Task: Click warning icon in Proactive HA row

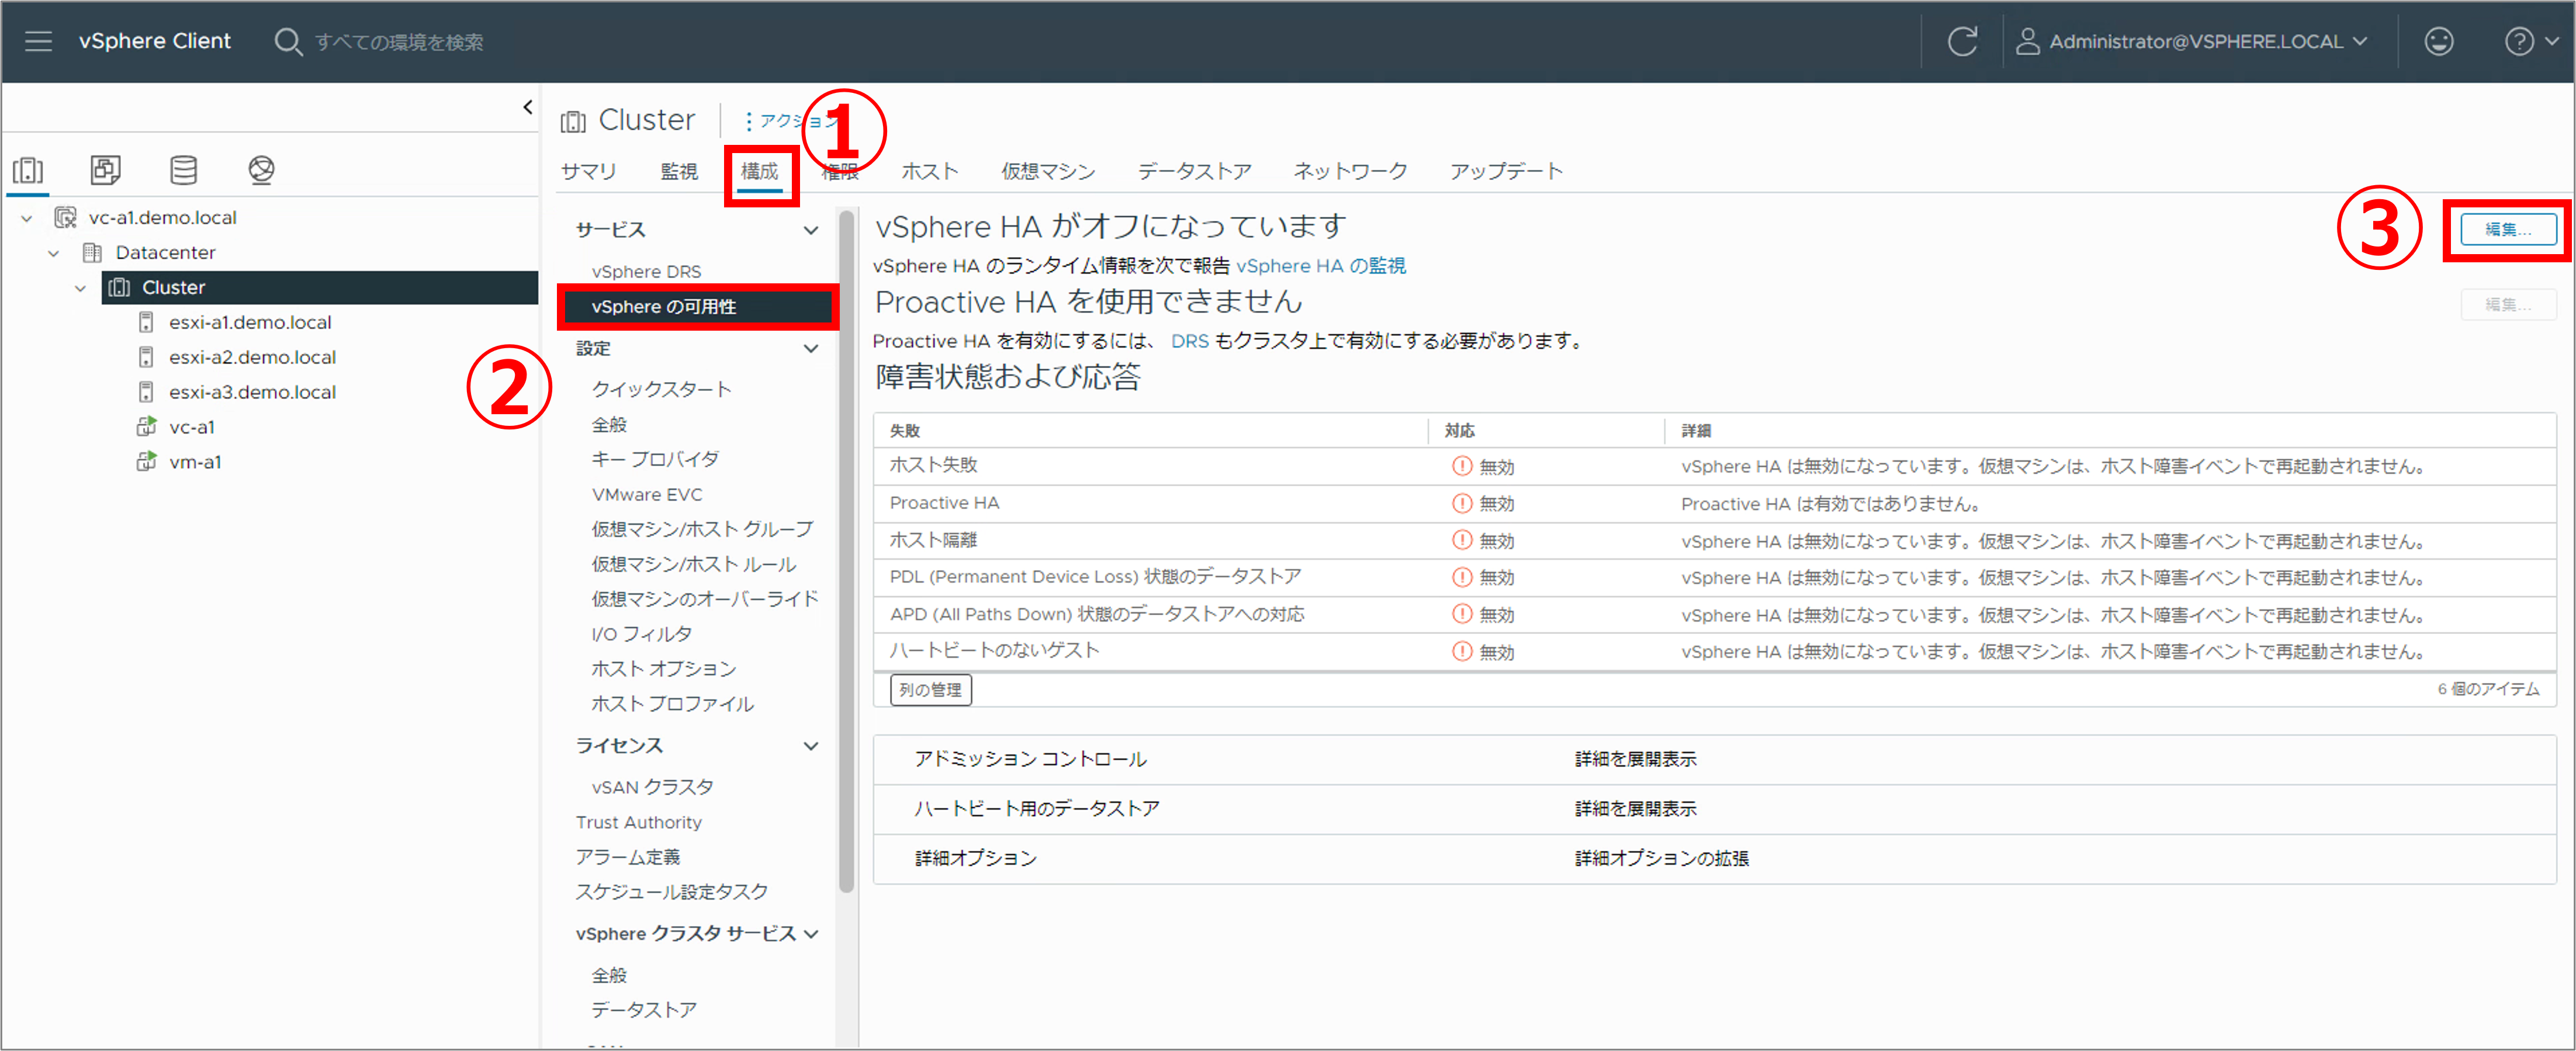Action: click(x=1462, y=503)
